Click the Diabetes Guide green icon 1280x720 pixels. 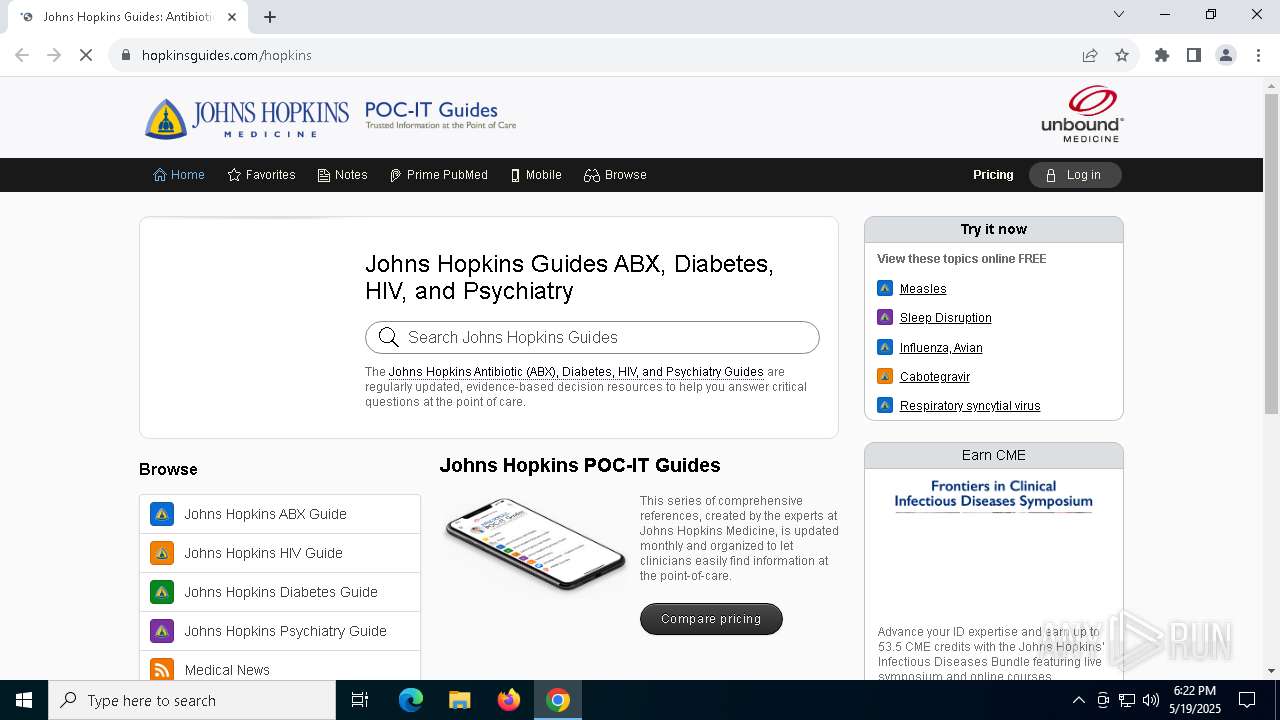tap(162, 592)
